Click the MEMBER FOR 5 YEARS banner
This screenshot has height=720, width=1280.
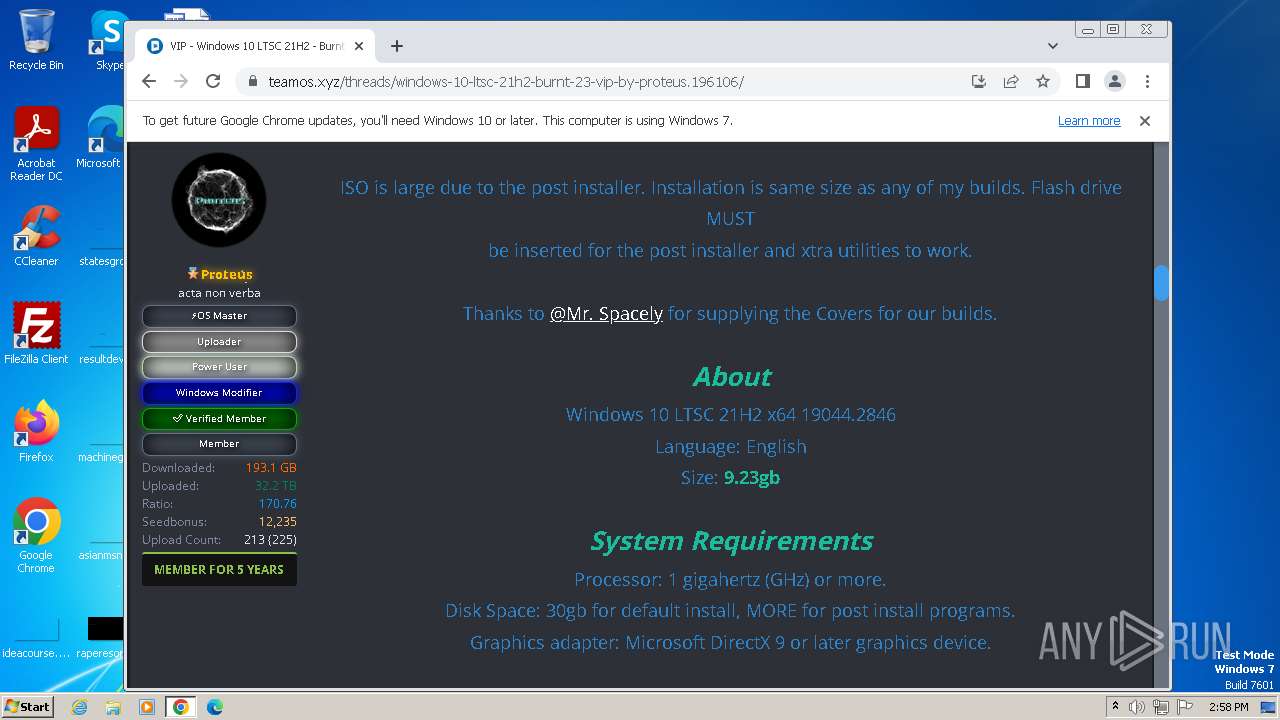point(219,569)
